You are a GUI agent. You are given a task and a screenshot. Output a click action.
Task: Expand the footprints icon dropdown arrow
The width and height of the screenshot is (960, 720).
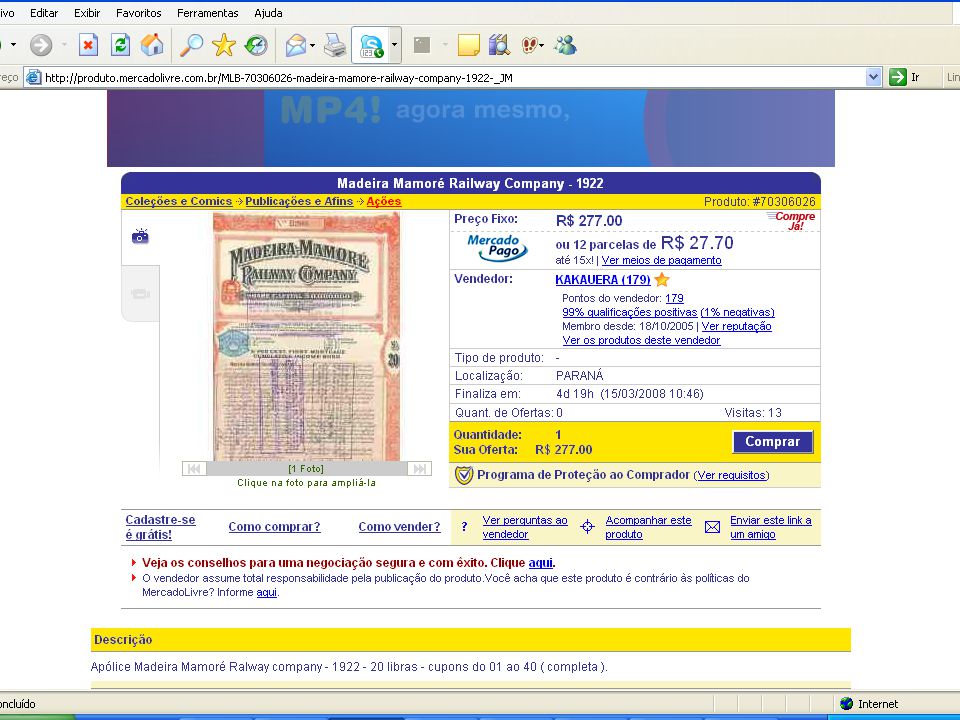(542, 45)
